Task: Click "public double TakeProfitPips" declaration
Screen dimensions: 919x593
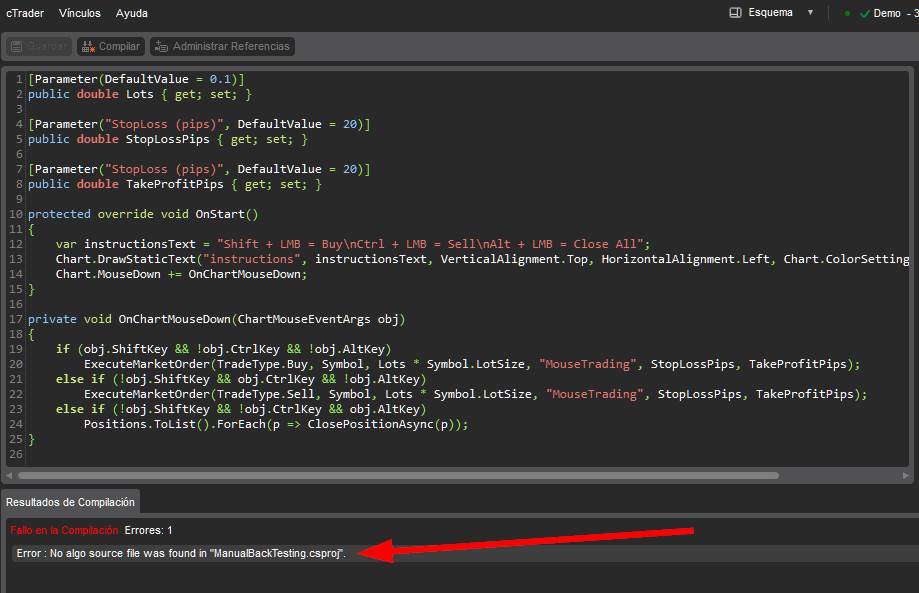Action: pyautogui.click(x=126, y=184)
